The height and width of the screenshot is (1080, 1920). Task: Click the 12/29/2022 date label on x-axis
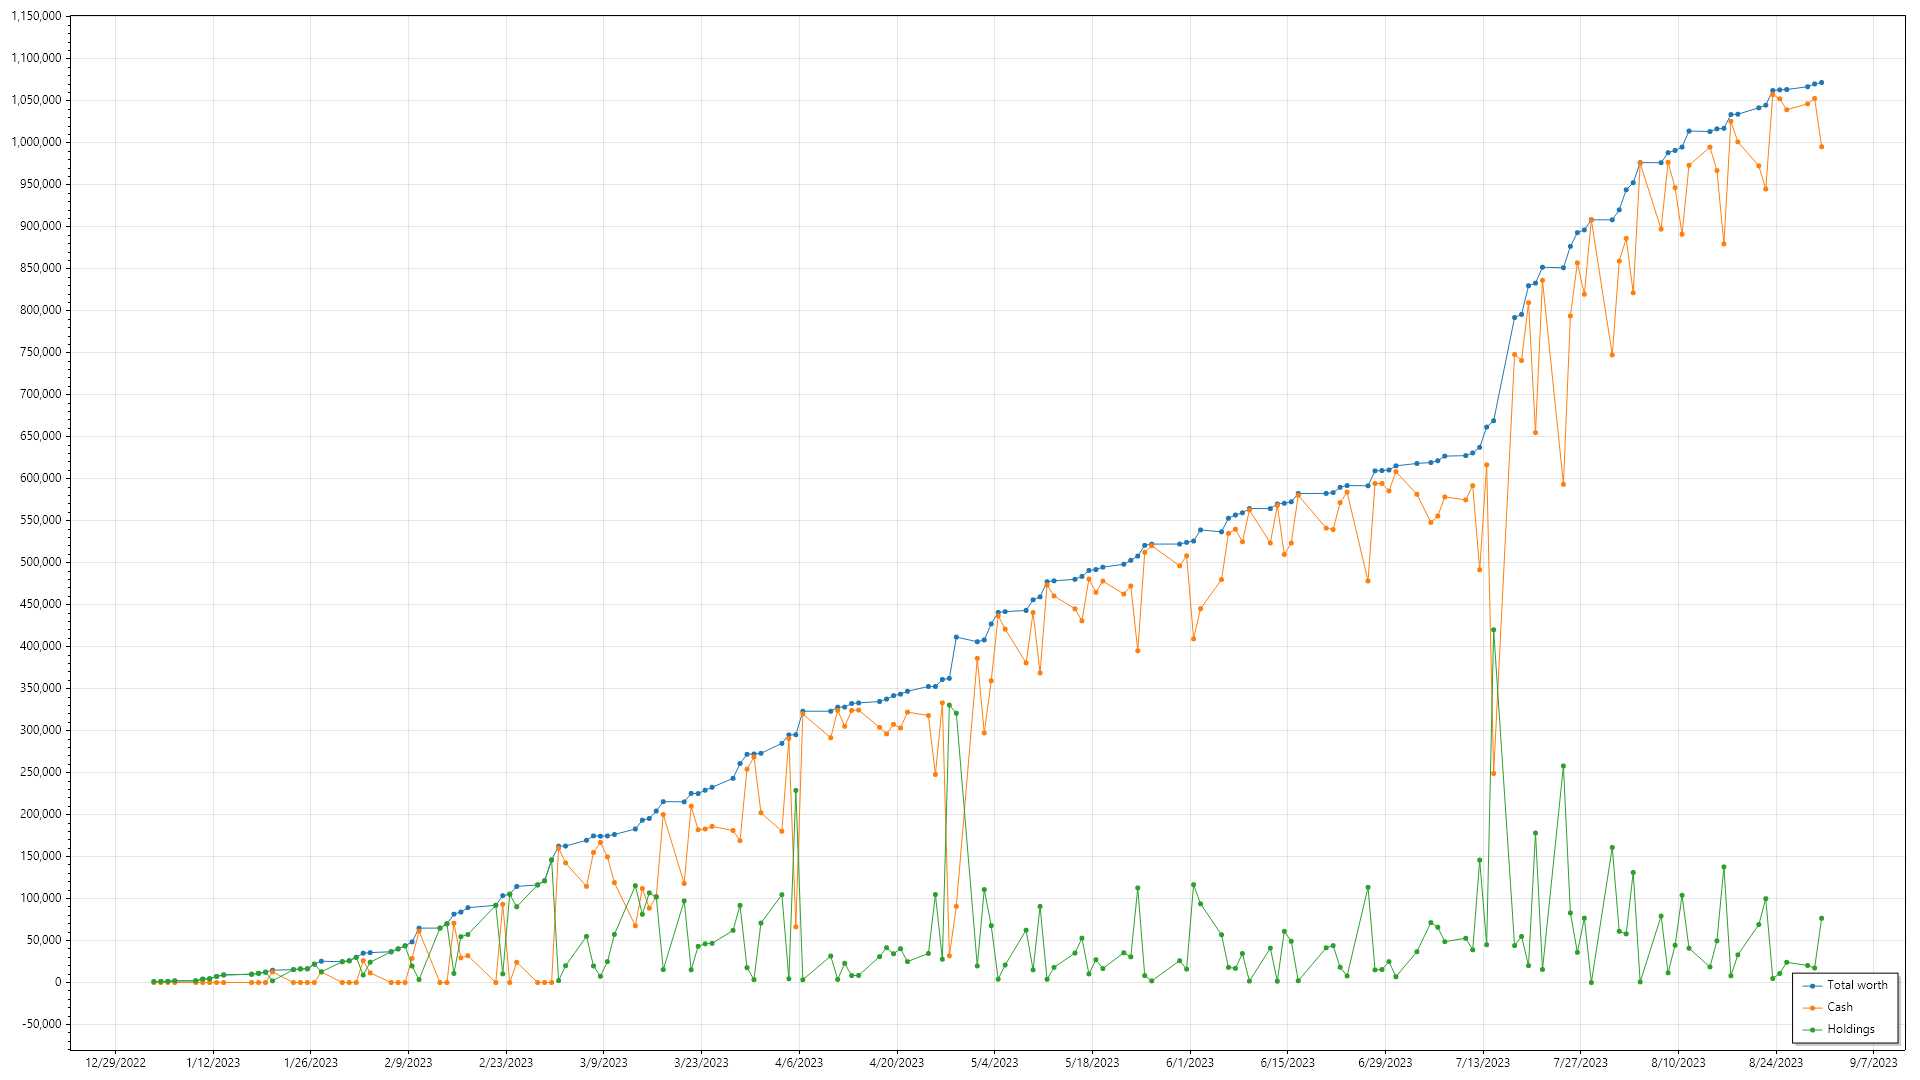pyautogui.click(x=115, y=1063)
